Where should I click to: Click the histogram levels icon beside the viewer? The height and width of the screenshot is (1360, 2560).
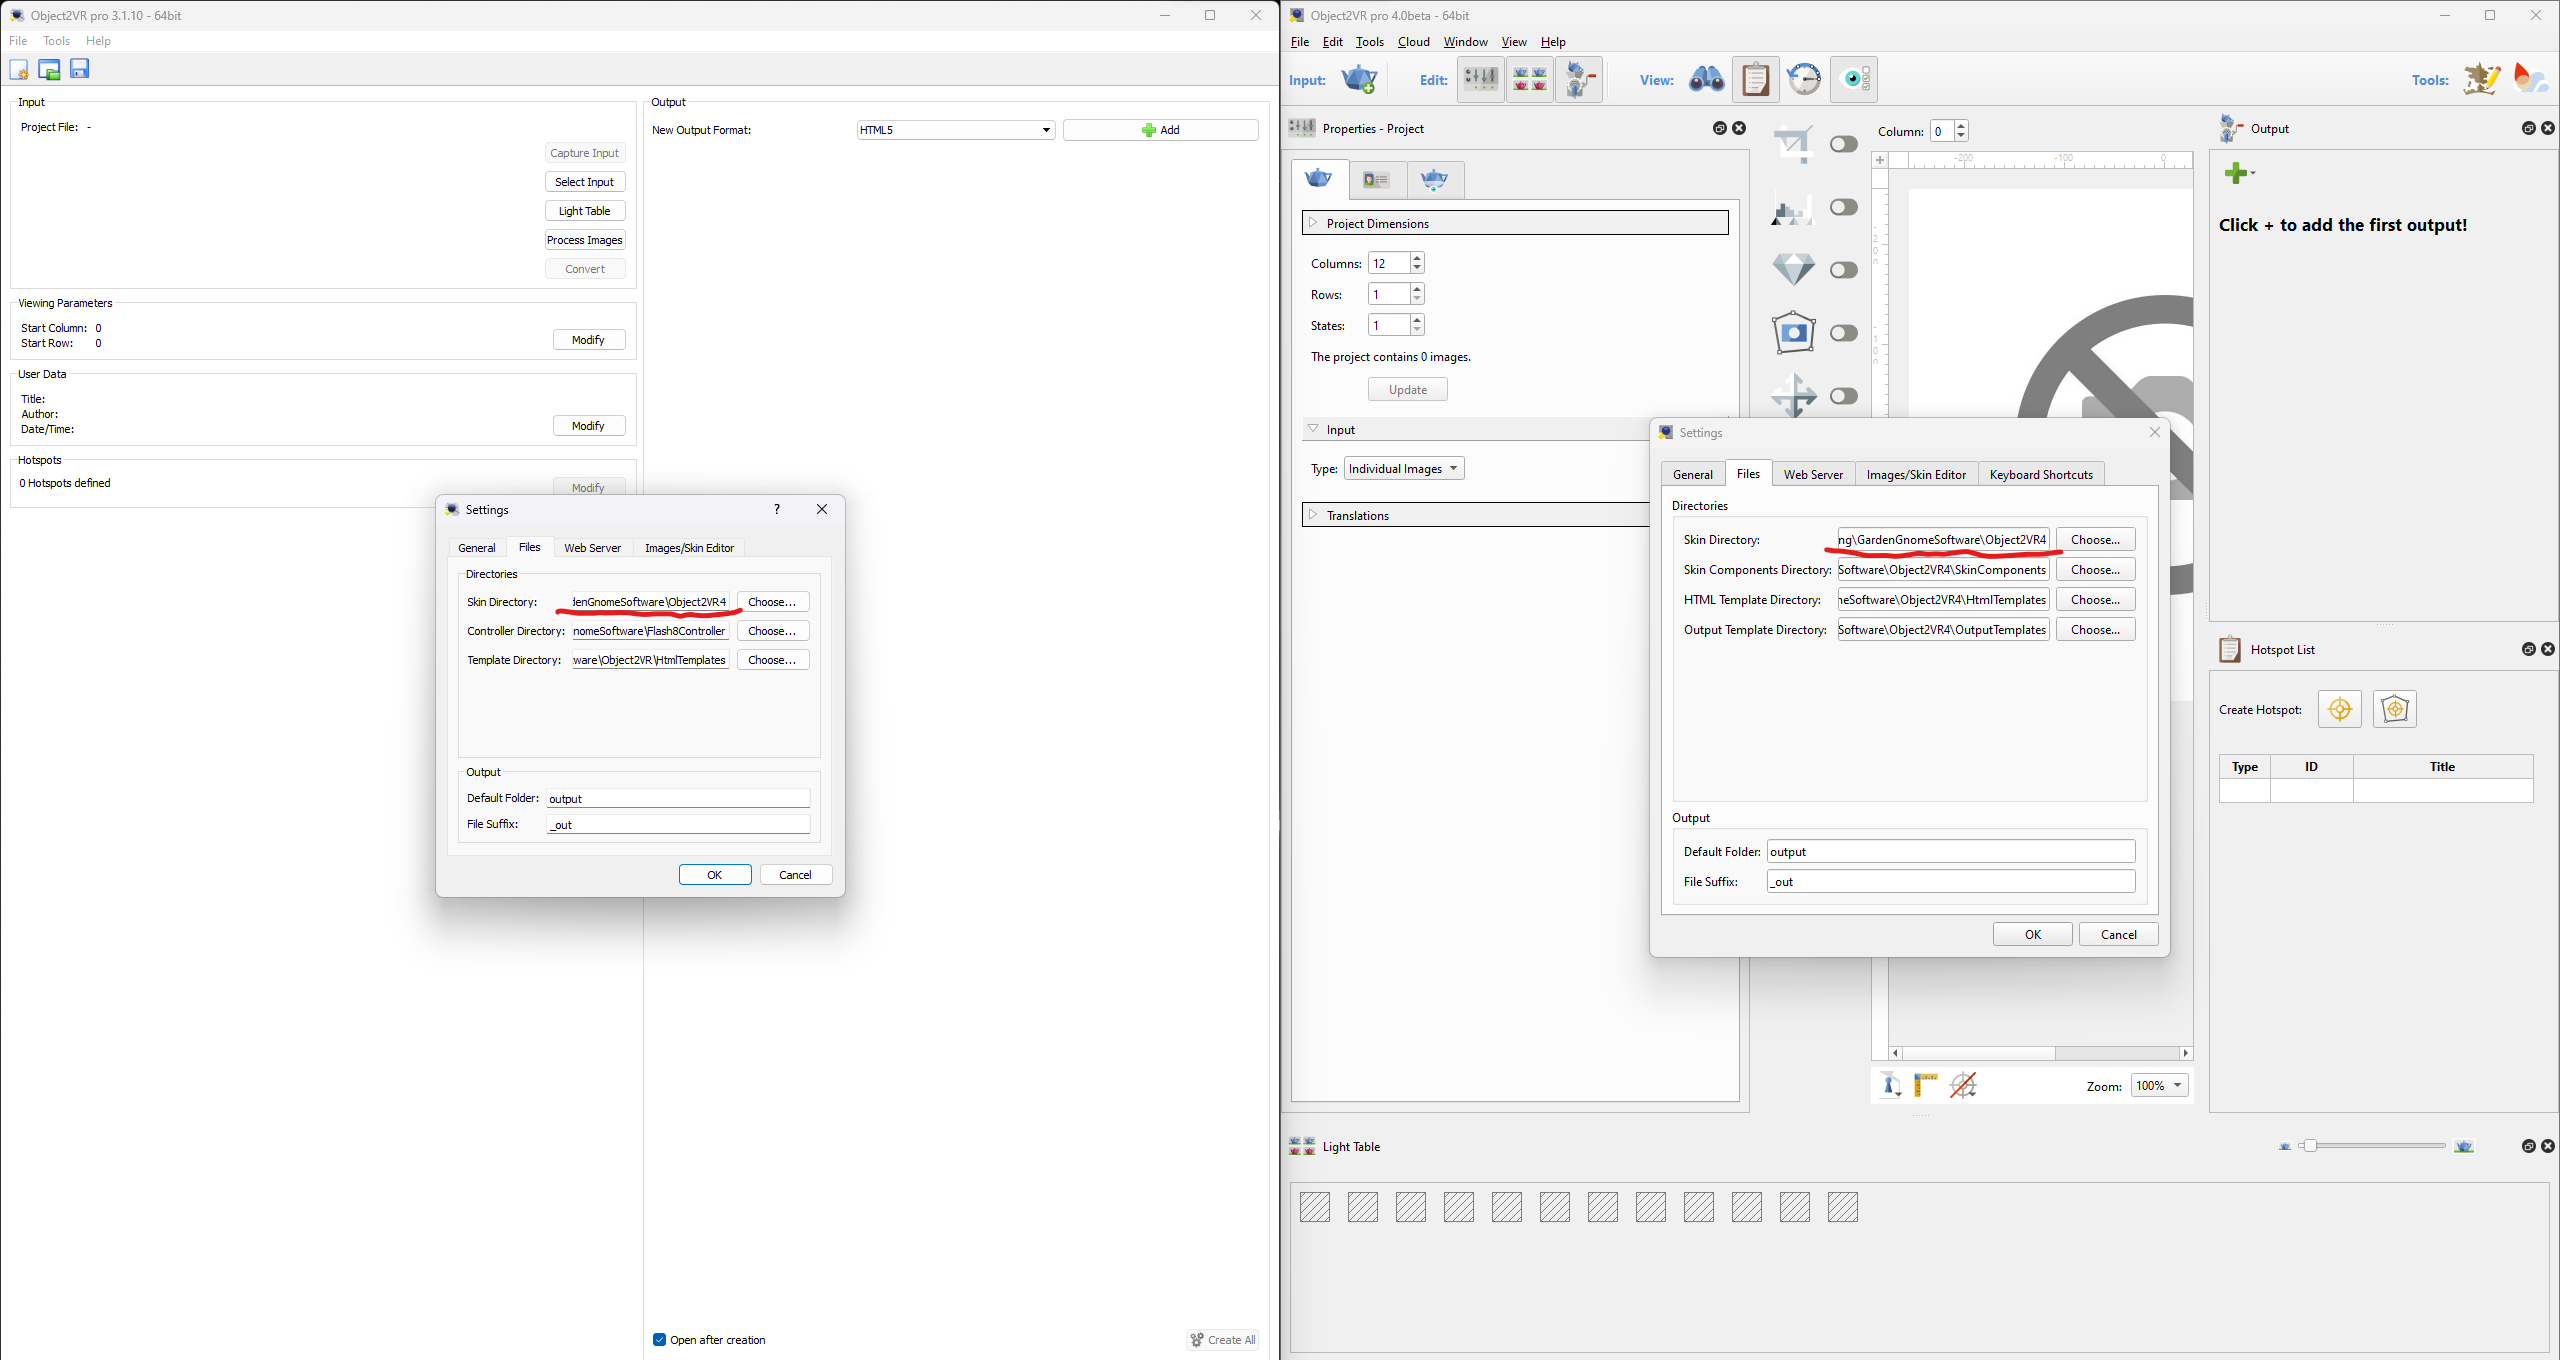1793,208
